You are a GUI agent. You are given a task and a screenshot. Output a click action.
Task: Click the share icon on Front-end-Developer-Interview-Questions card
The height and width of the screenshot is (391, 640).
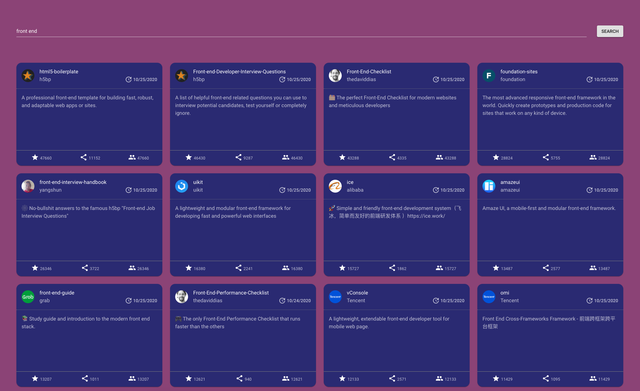point(238,157)
